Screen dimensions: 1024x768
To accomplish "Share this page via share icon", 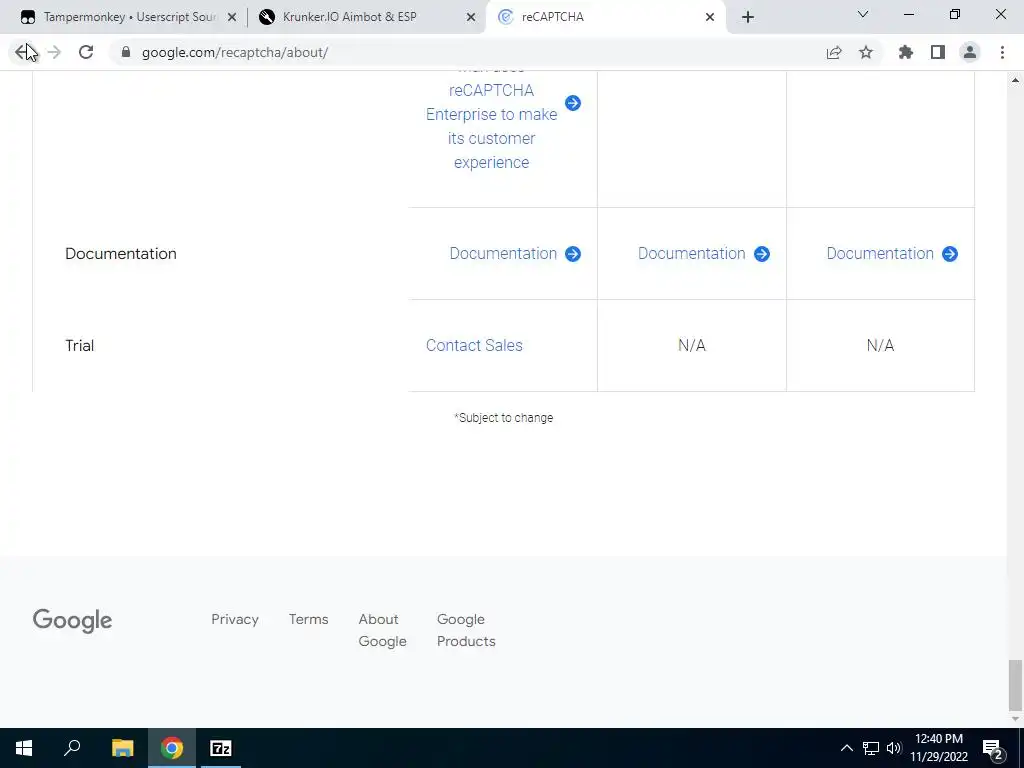I will coord(834,52).
